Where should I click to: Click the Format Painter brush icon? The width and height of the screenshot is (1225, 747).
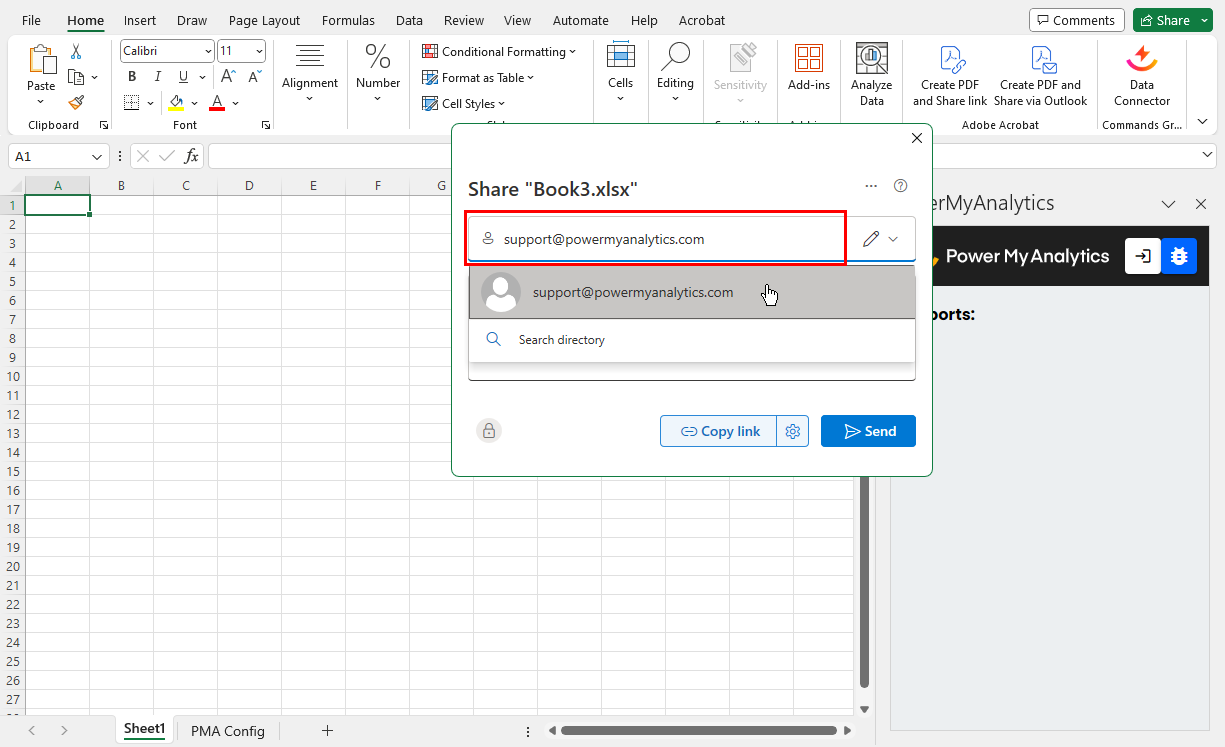click(76, 102)
